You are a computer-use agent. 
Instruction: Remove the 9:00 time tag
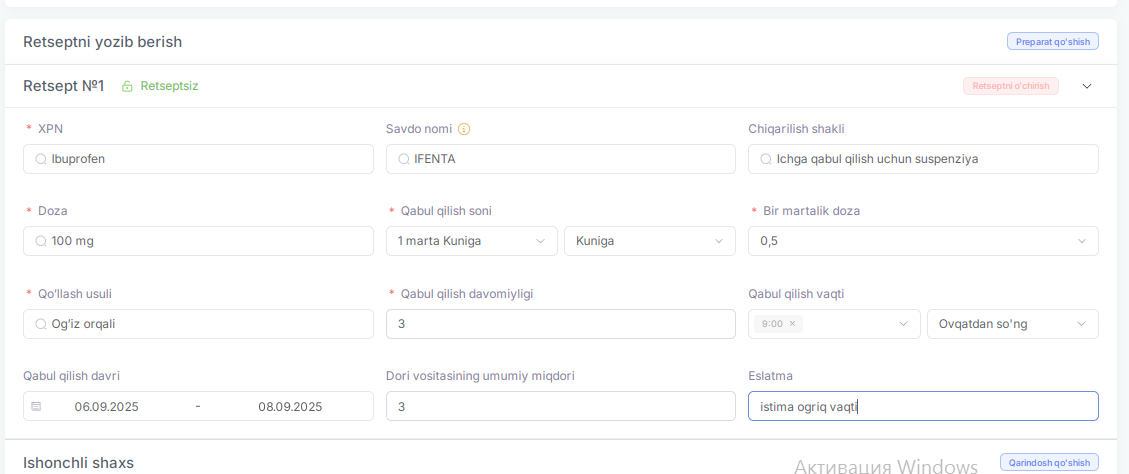[792, 324]
